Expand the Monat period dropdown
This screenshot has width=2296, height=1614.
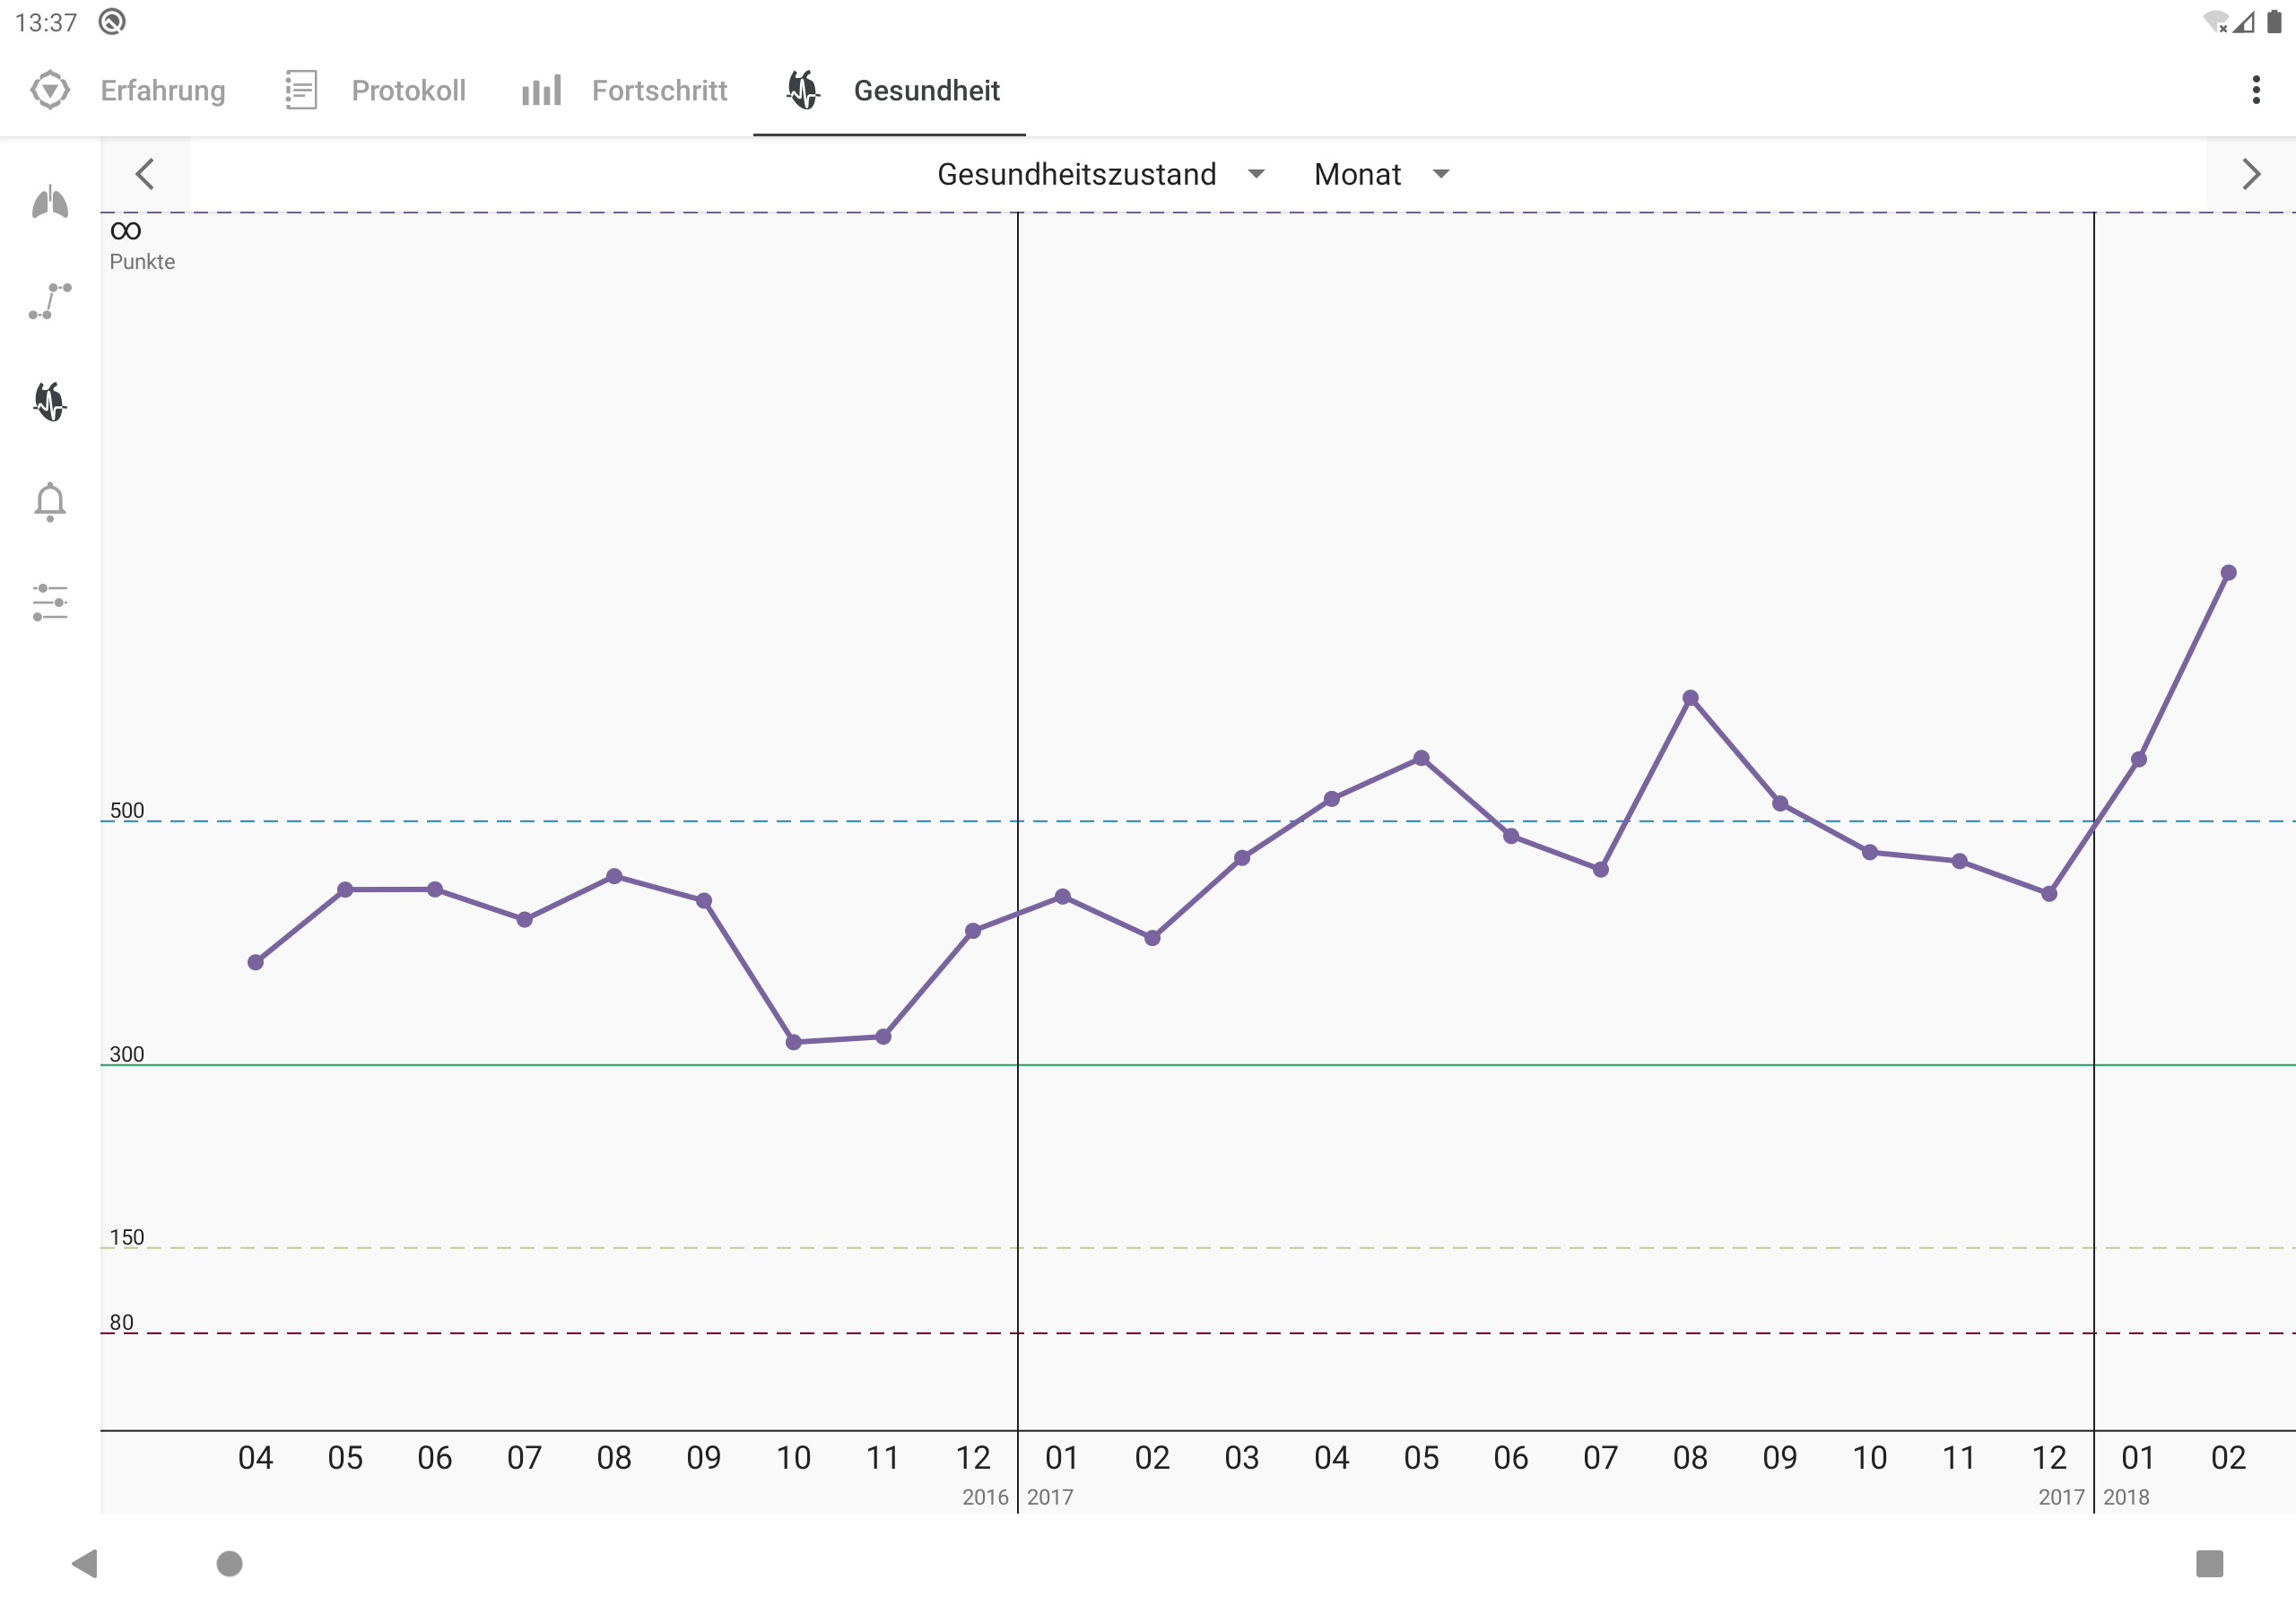1381,174
